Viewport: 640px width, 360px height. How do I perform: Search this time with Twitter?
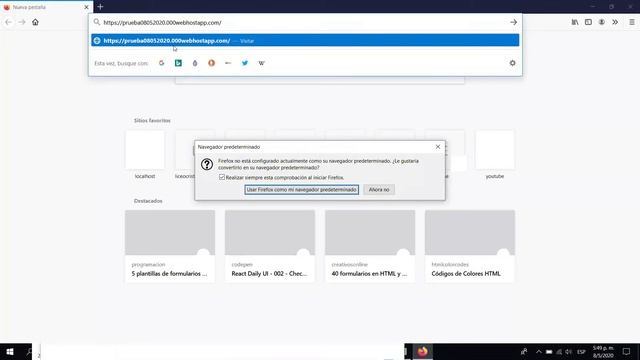[x=245, y=63]
